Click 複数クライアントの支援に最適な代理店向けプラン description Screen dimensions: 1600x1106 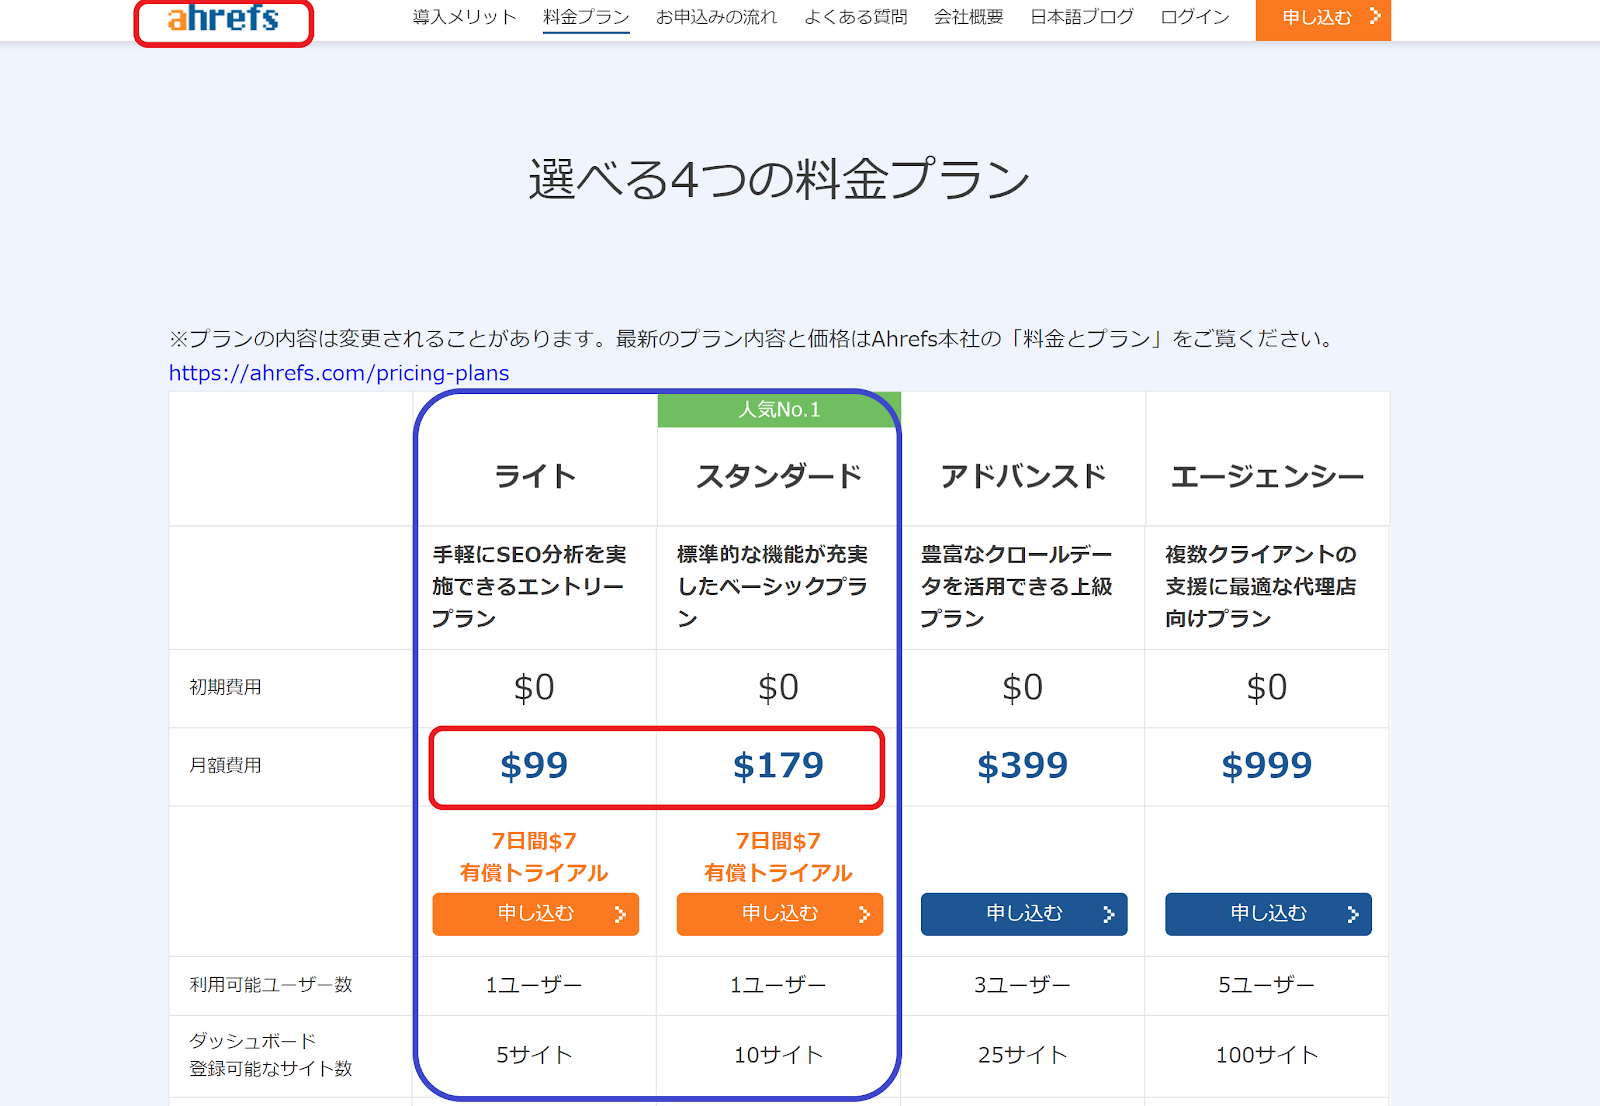click(x=1261, y=587)
